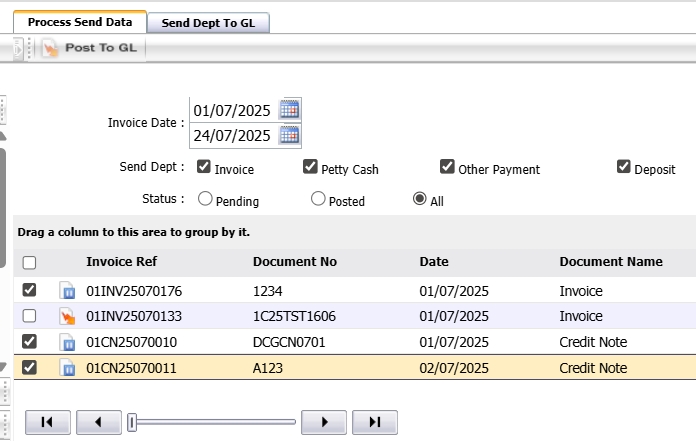This screenshot has height=441, width=696.
Task: Toggle the Other Payment checkbox
Action: [x=447, y=167]
